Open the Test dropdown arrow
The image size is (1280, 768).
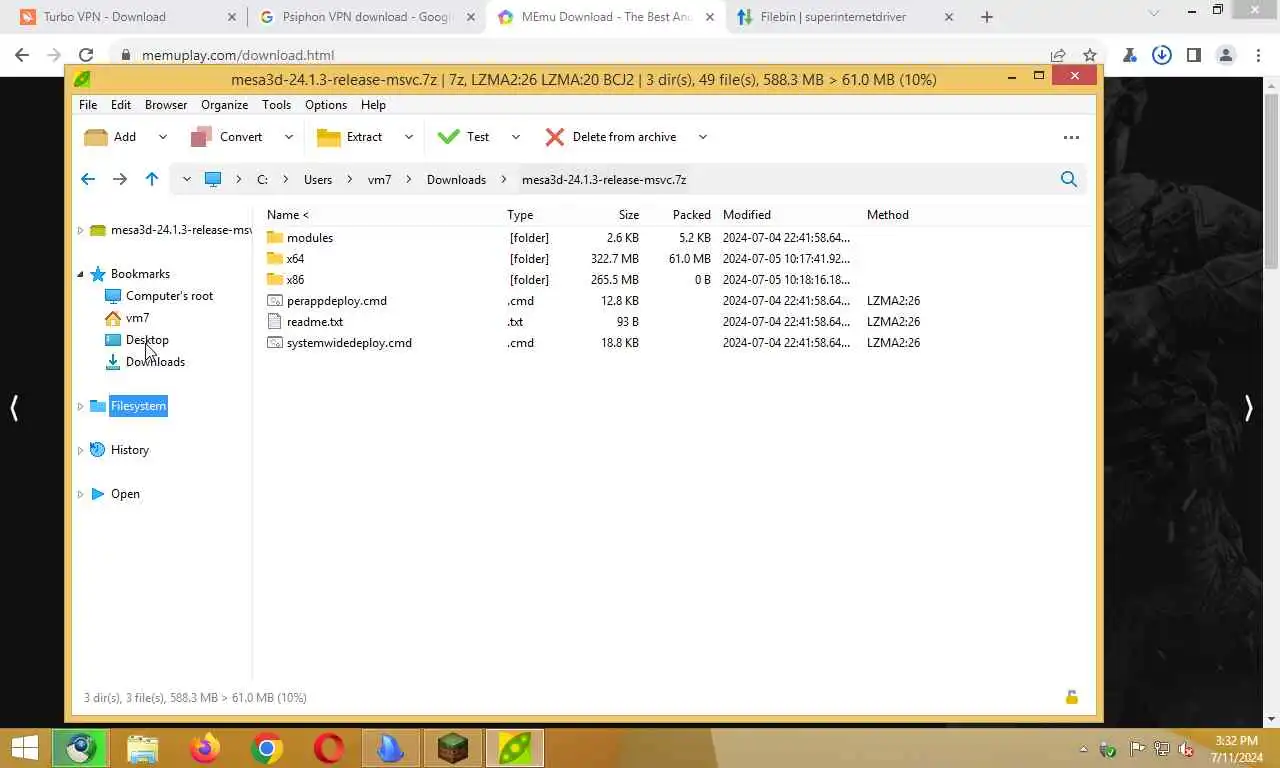(516, 137)
